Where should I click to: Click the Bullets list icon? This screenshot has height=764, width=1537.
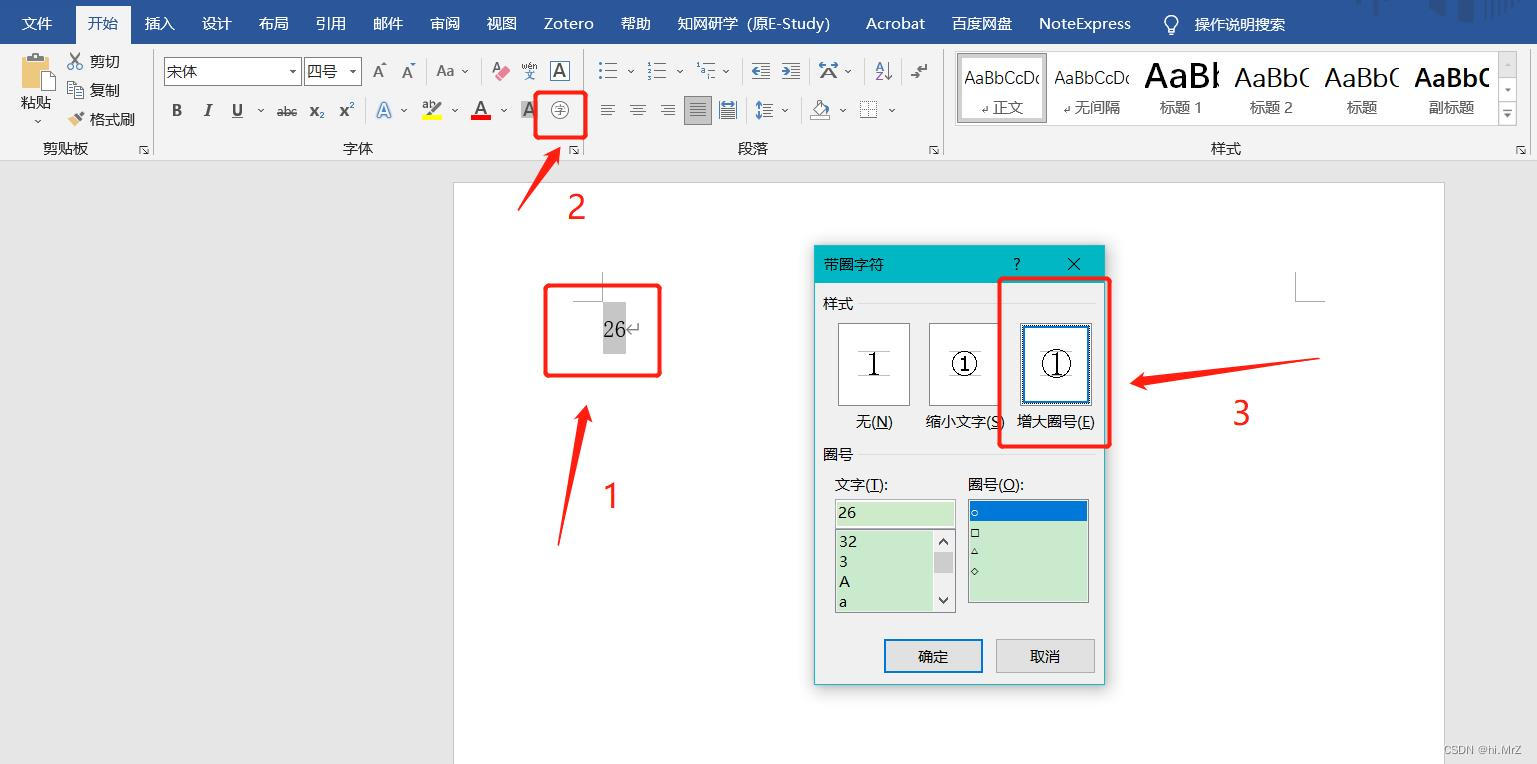click(x=607, y=71)
